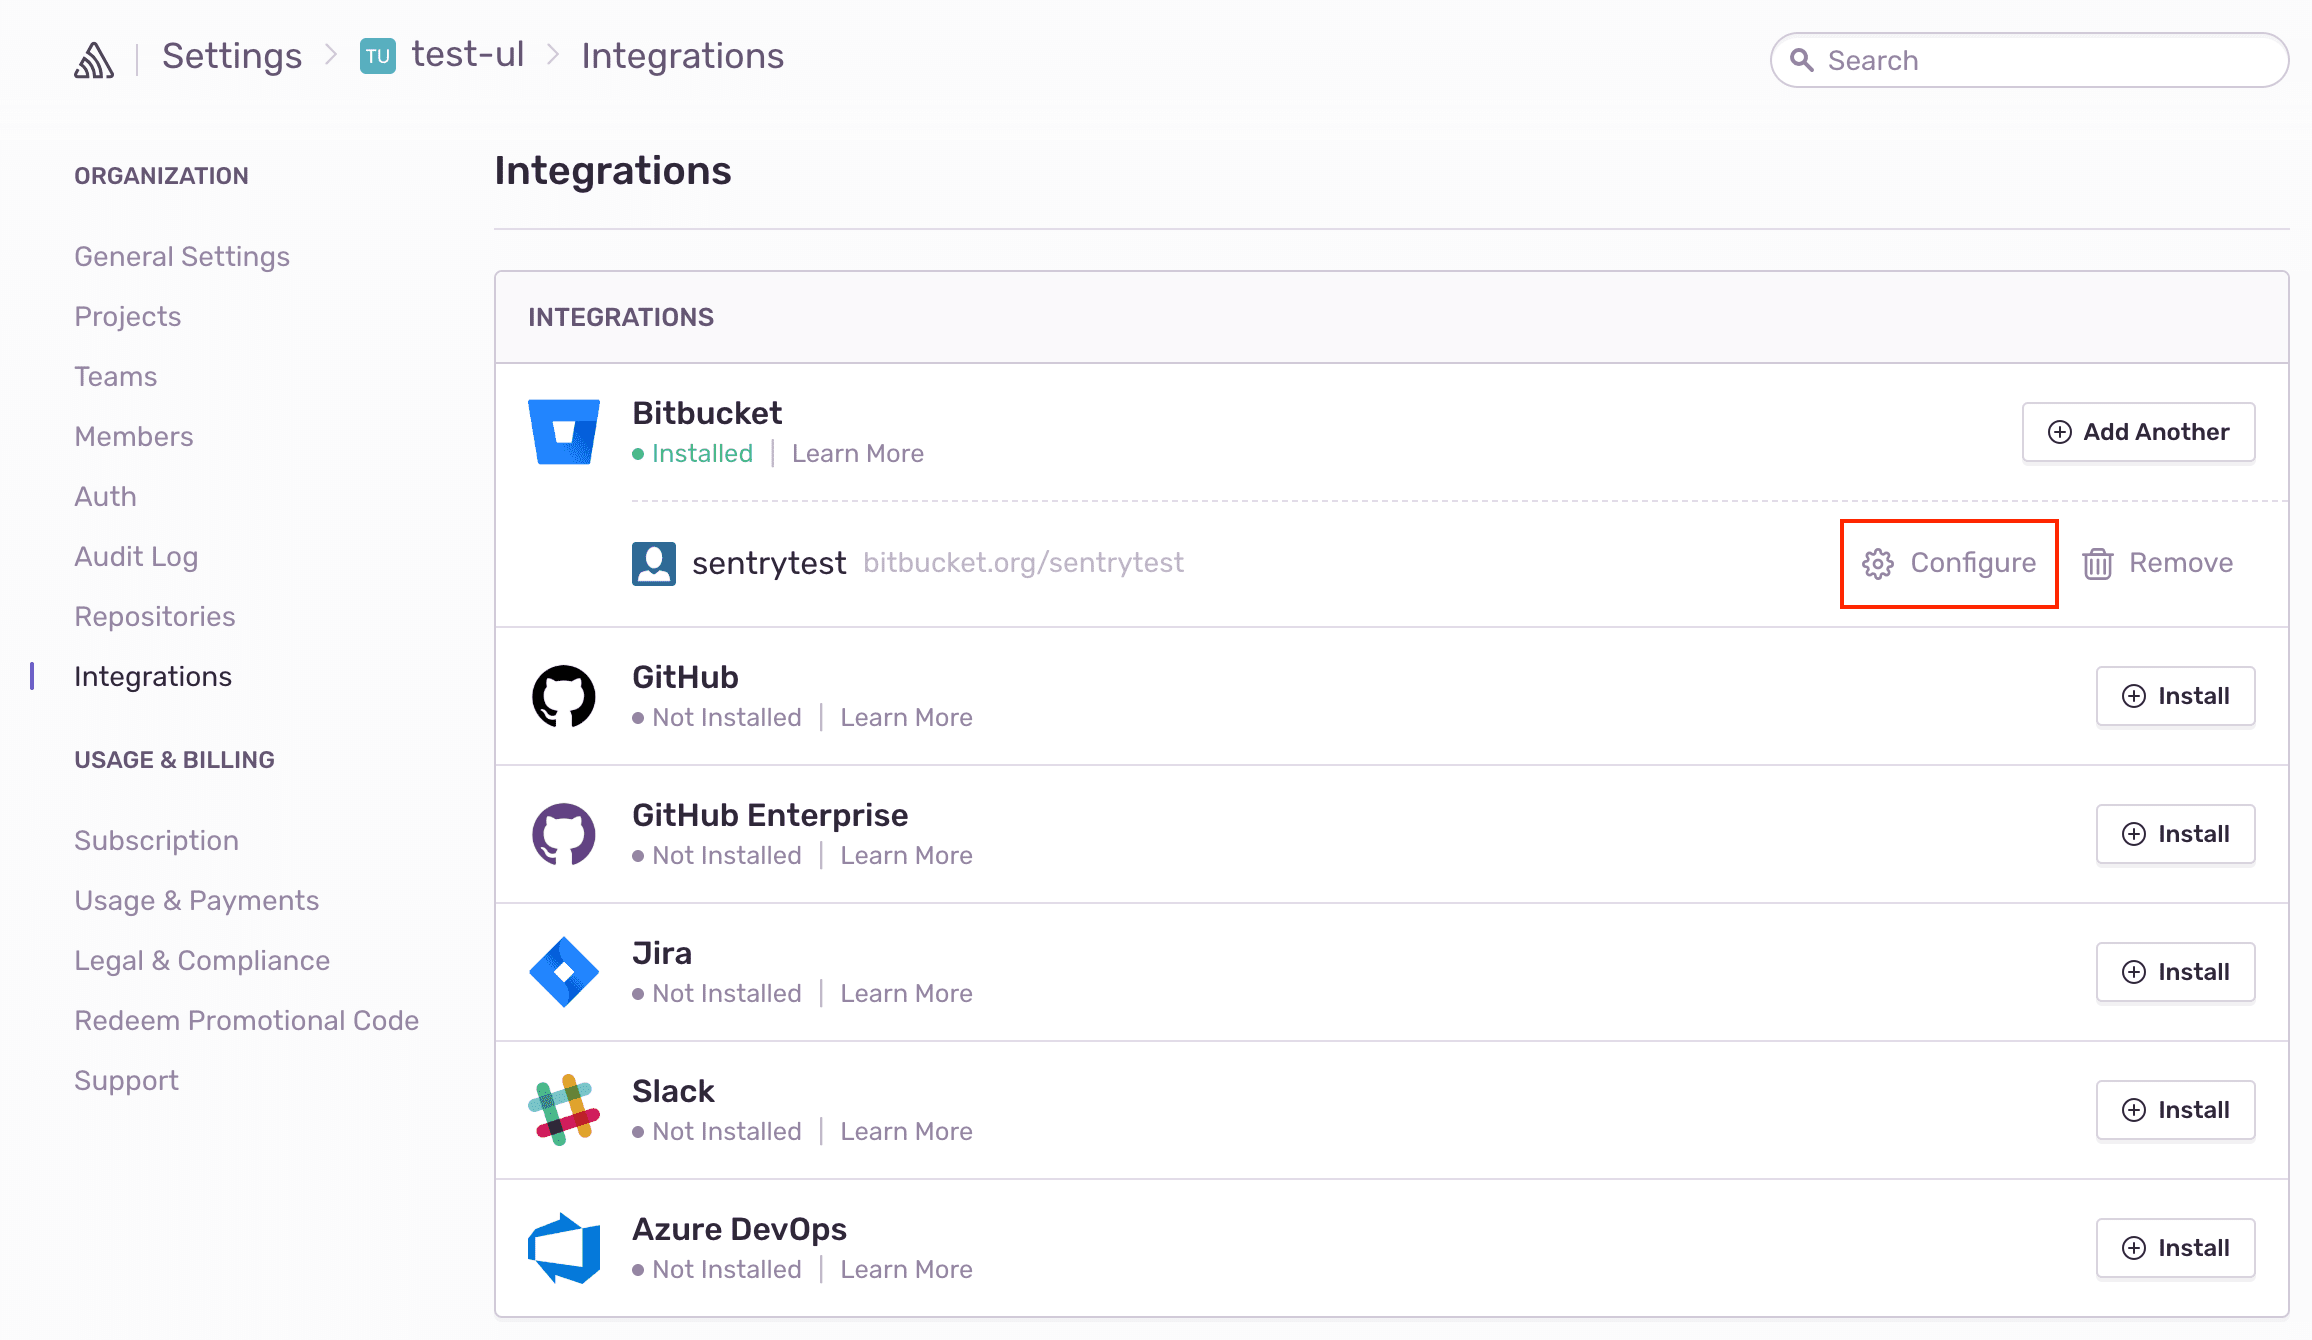Click Learn More link for GitHub
The width and height of the screenshot is (2312, 1340).
pyautogui.click(x=906, y=716)
